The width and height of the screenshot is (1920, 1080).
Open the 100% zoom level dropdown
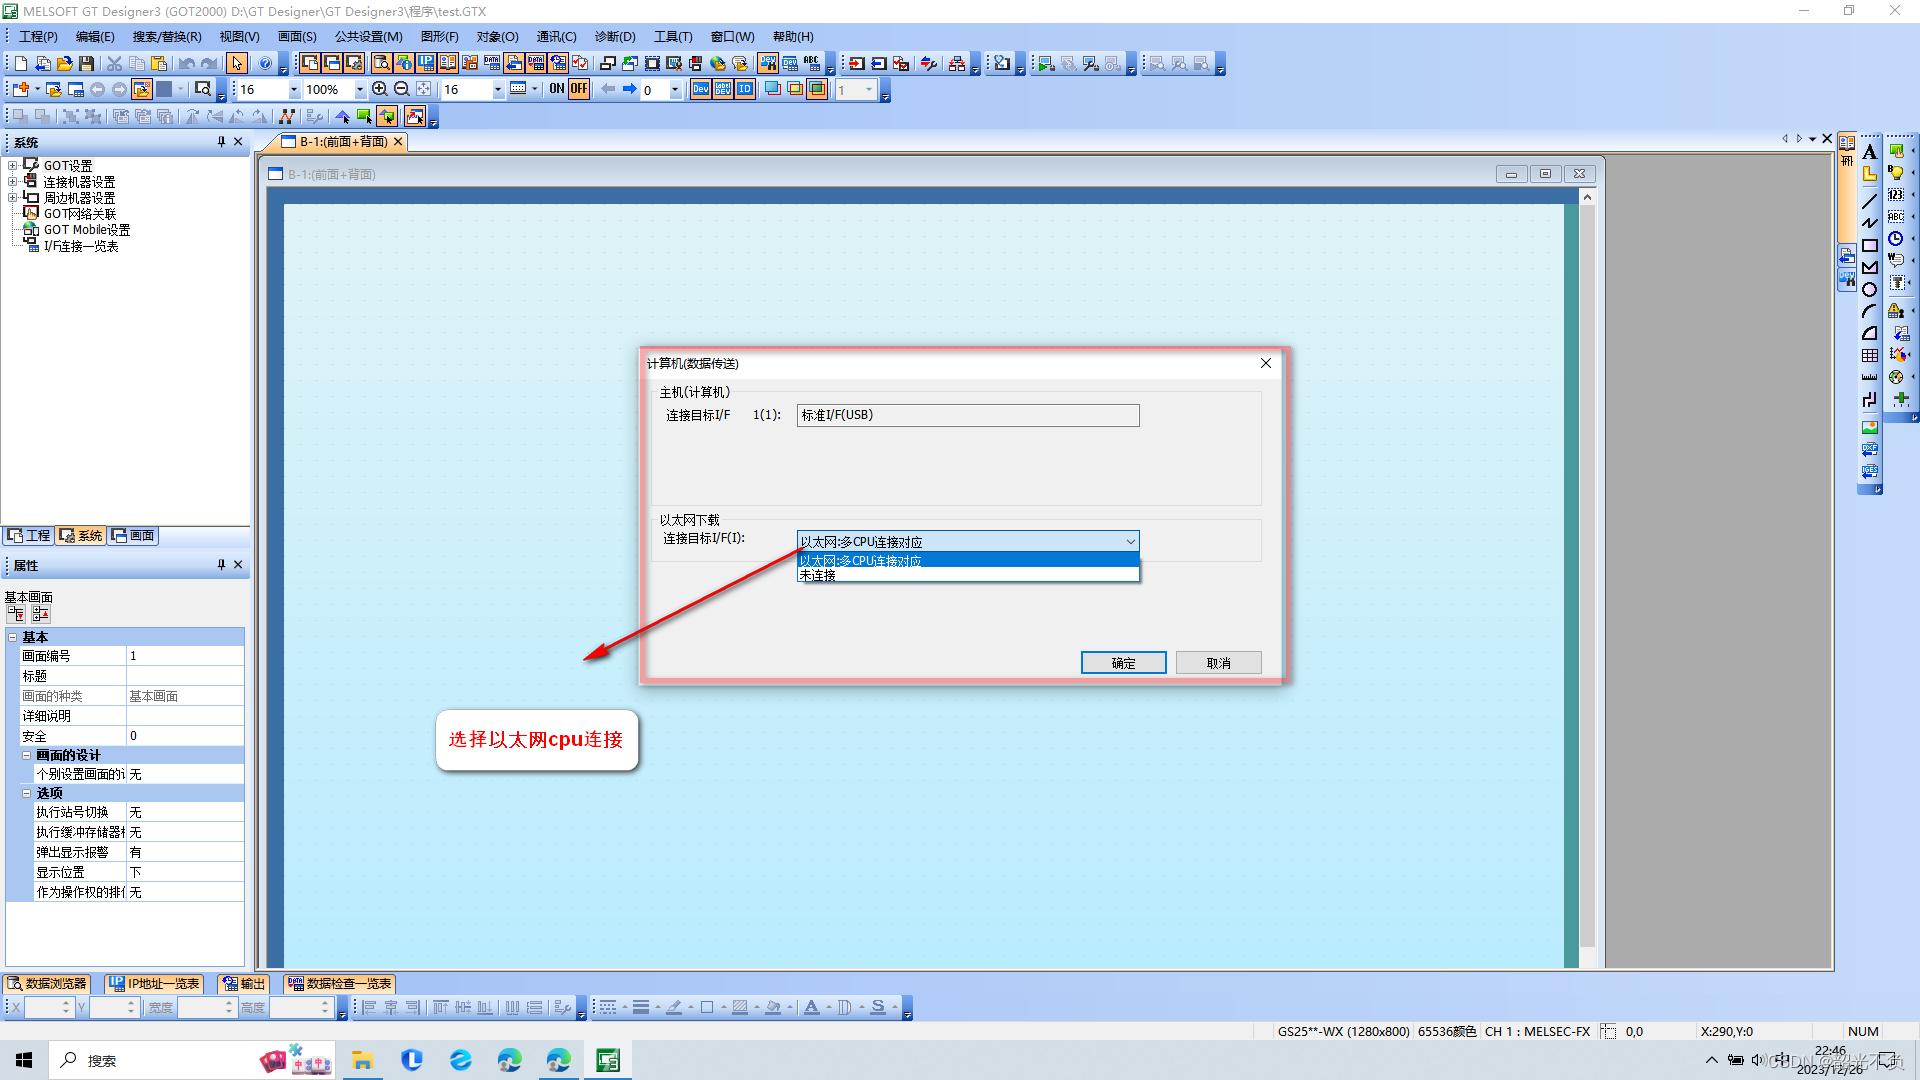point(360,90)
